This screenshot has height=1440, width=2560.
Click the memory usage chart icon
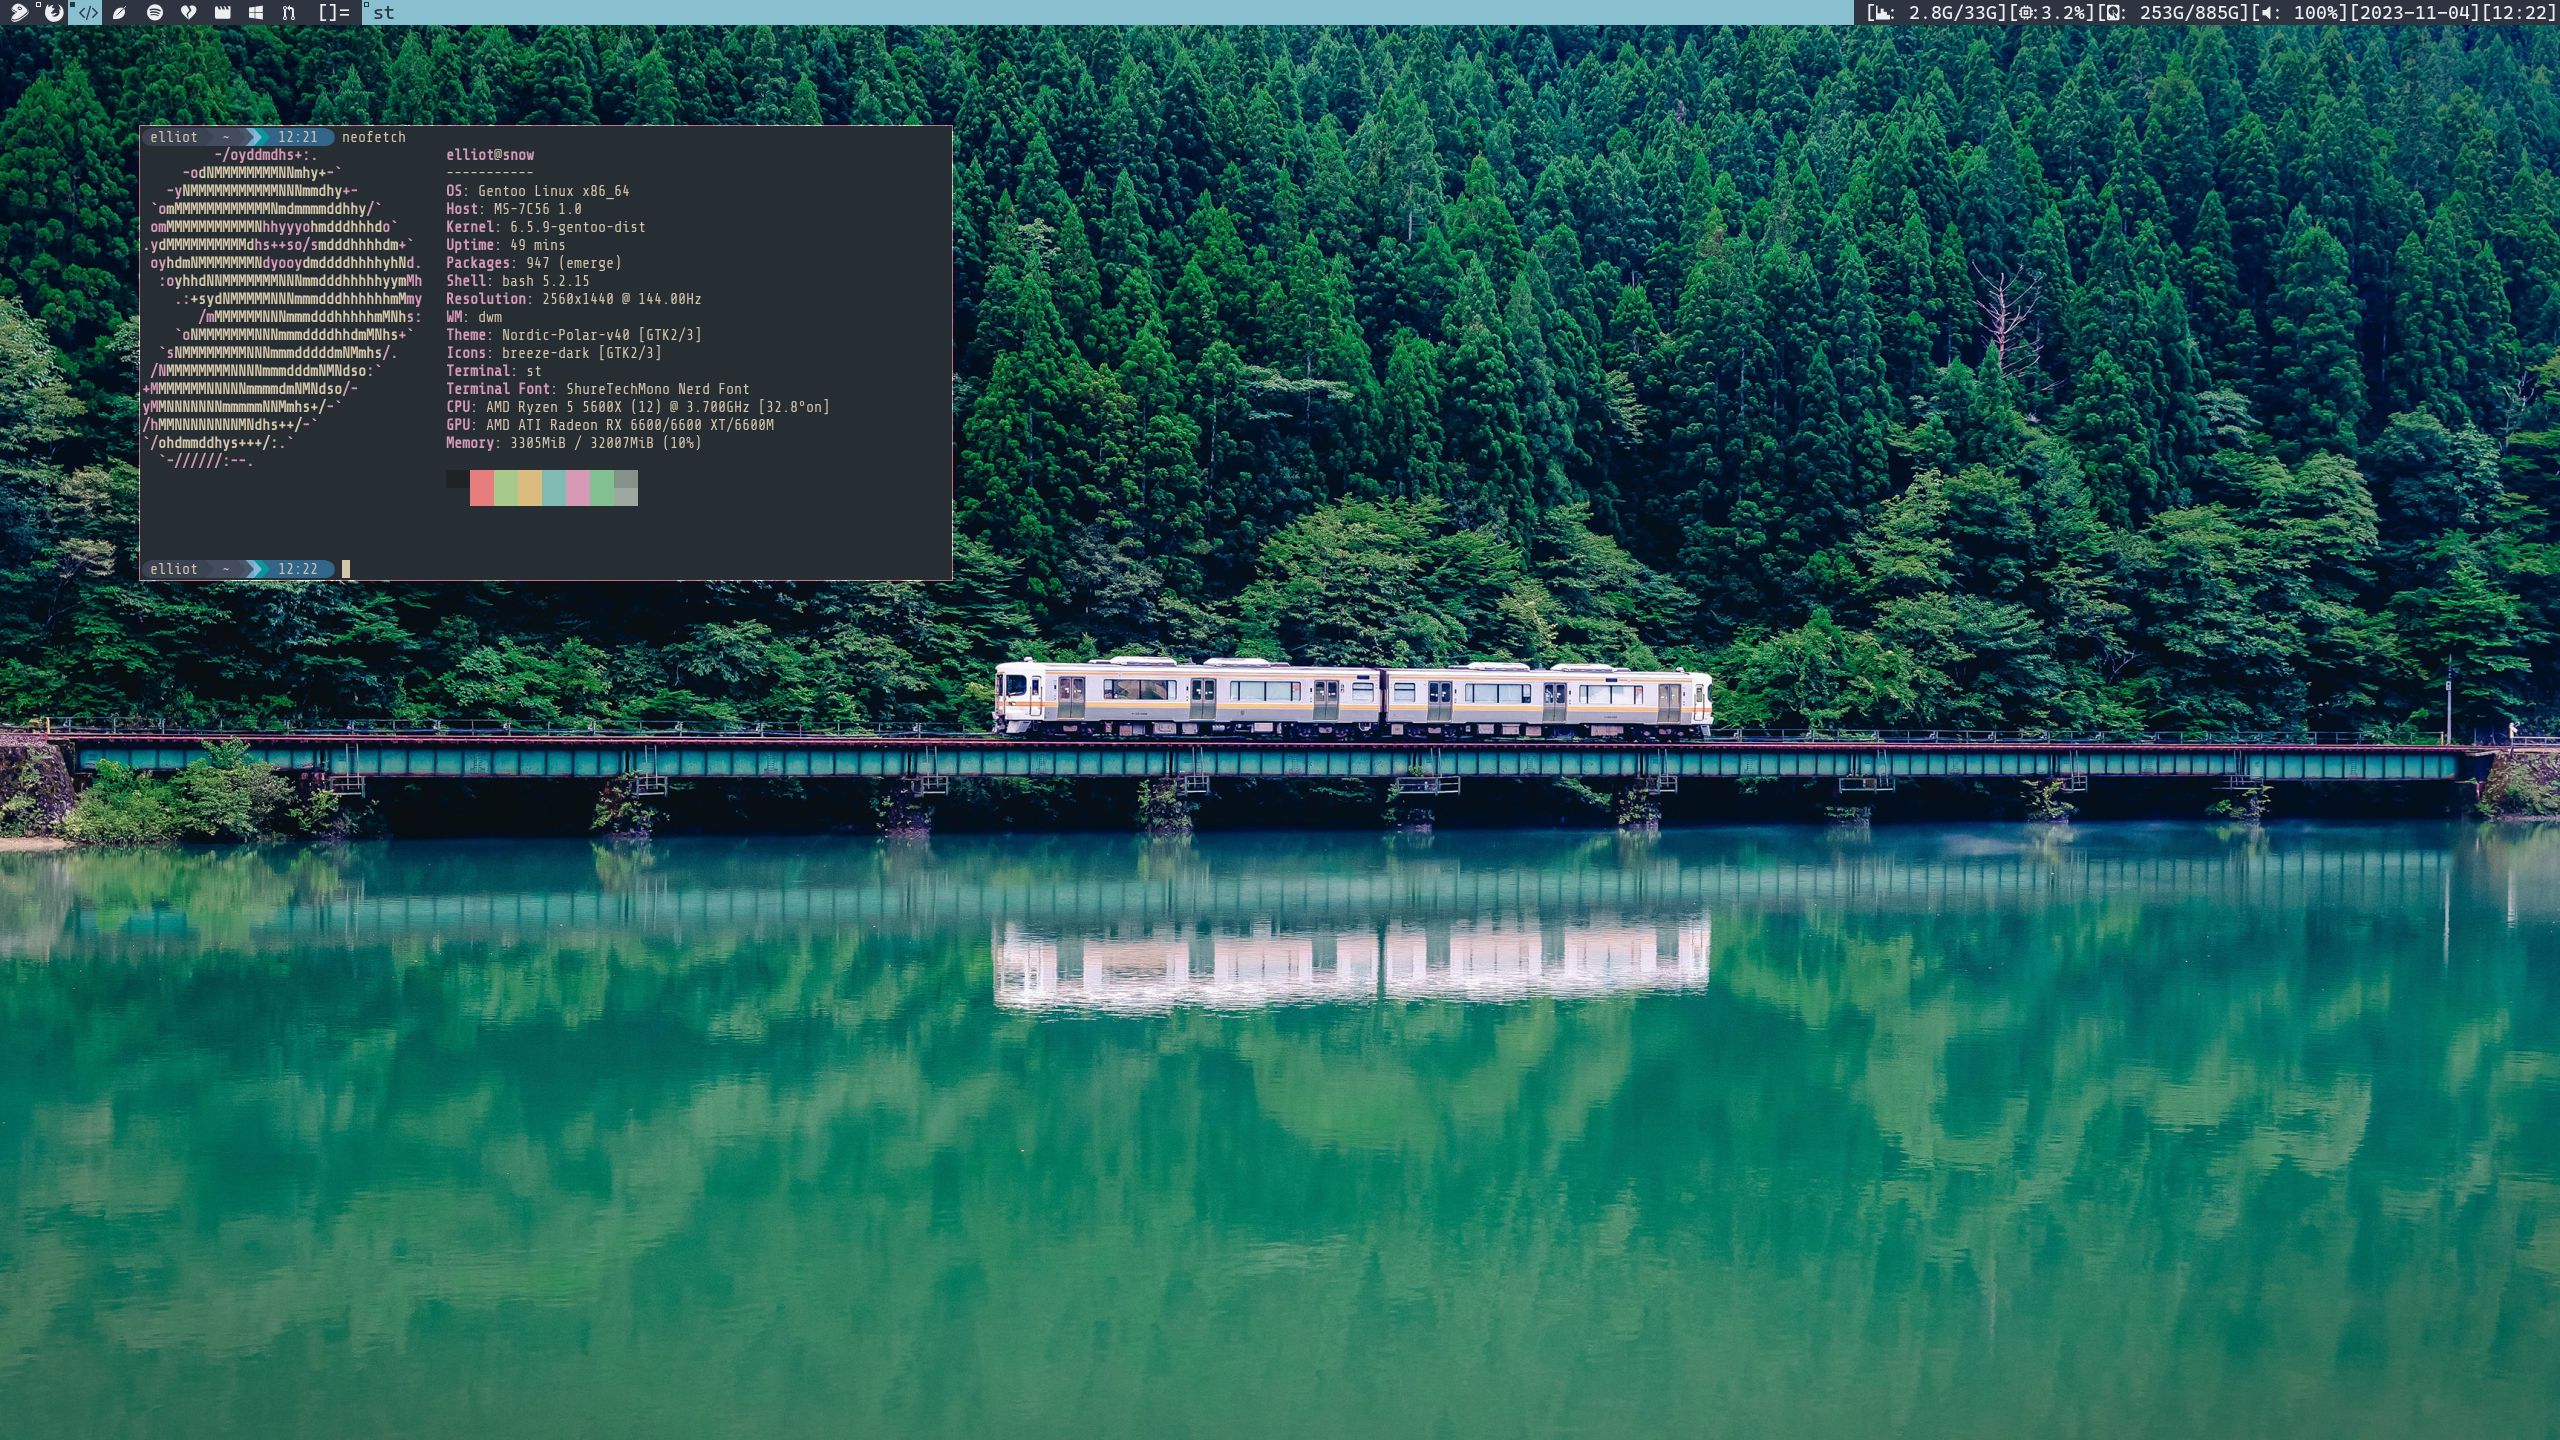click(1884, 12)
